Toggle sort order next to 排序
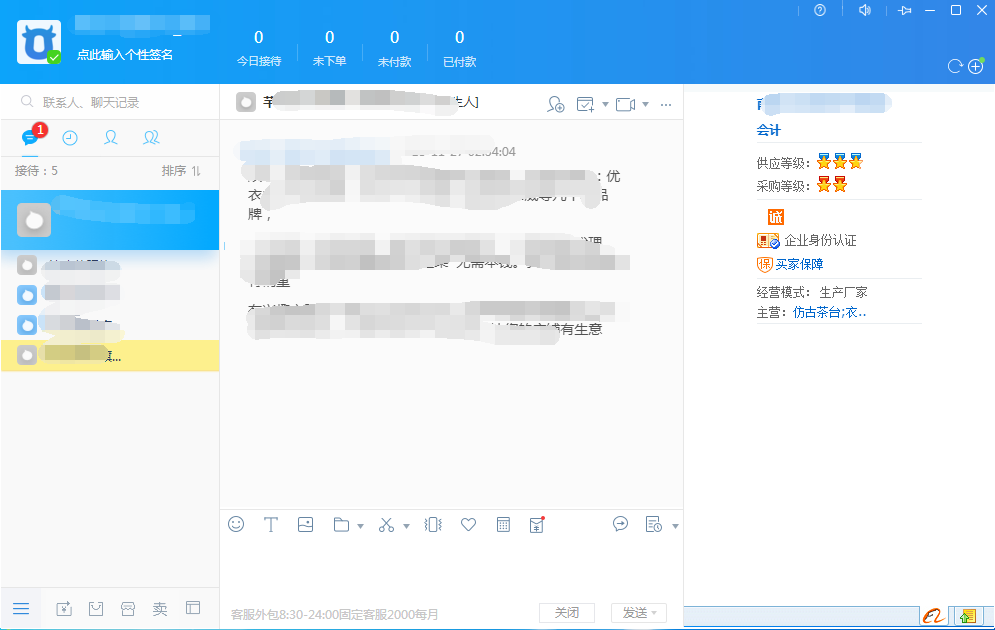The height and width of the screenshot is (630, 995). coord(196,171)
